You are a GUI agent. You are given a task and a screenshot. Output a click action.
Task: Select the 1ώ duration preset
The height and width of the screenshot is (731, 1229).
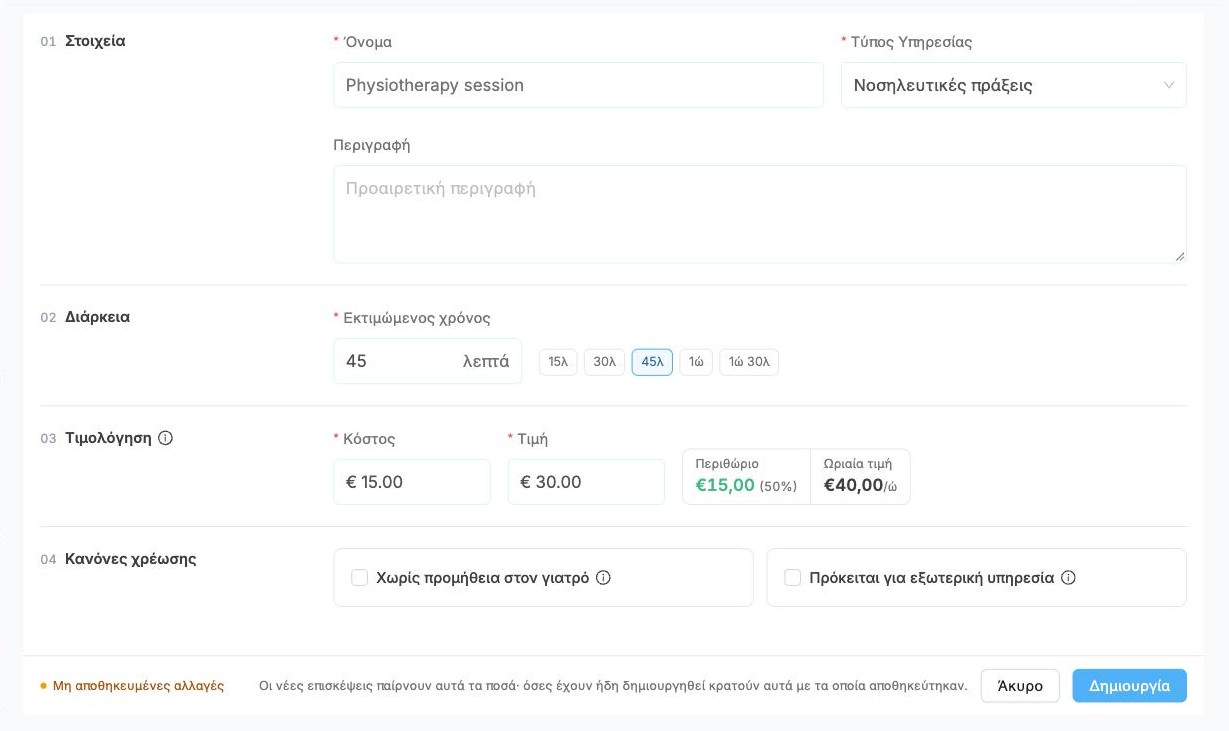pyautogui.click(x=696, y=362)
